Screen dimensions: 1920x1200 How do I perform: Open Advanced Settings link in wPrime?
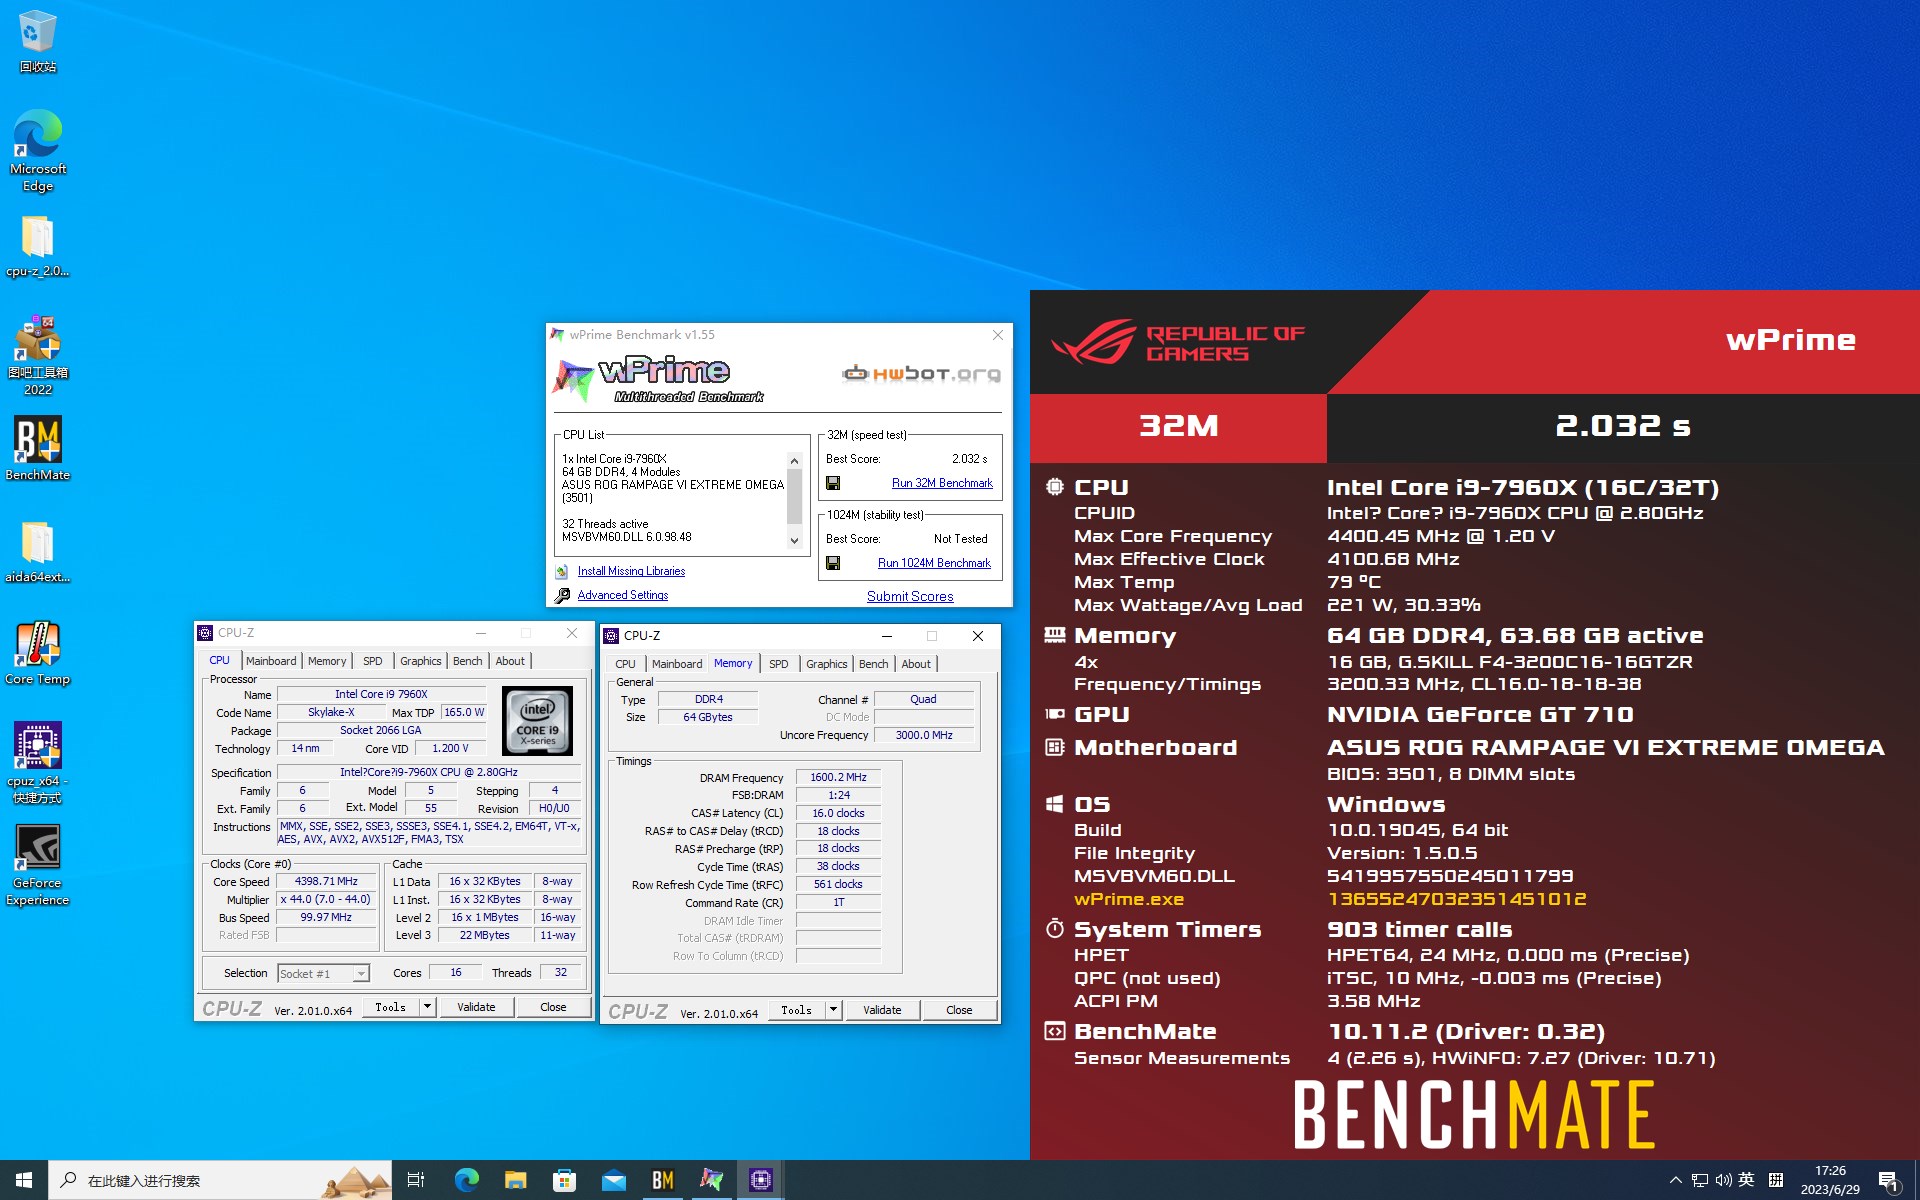click(x=623, y=595)
